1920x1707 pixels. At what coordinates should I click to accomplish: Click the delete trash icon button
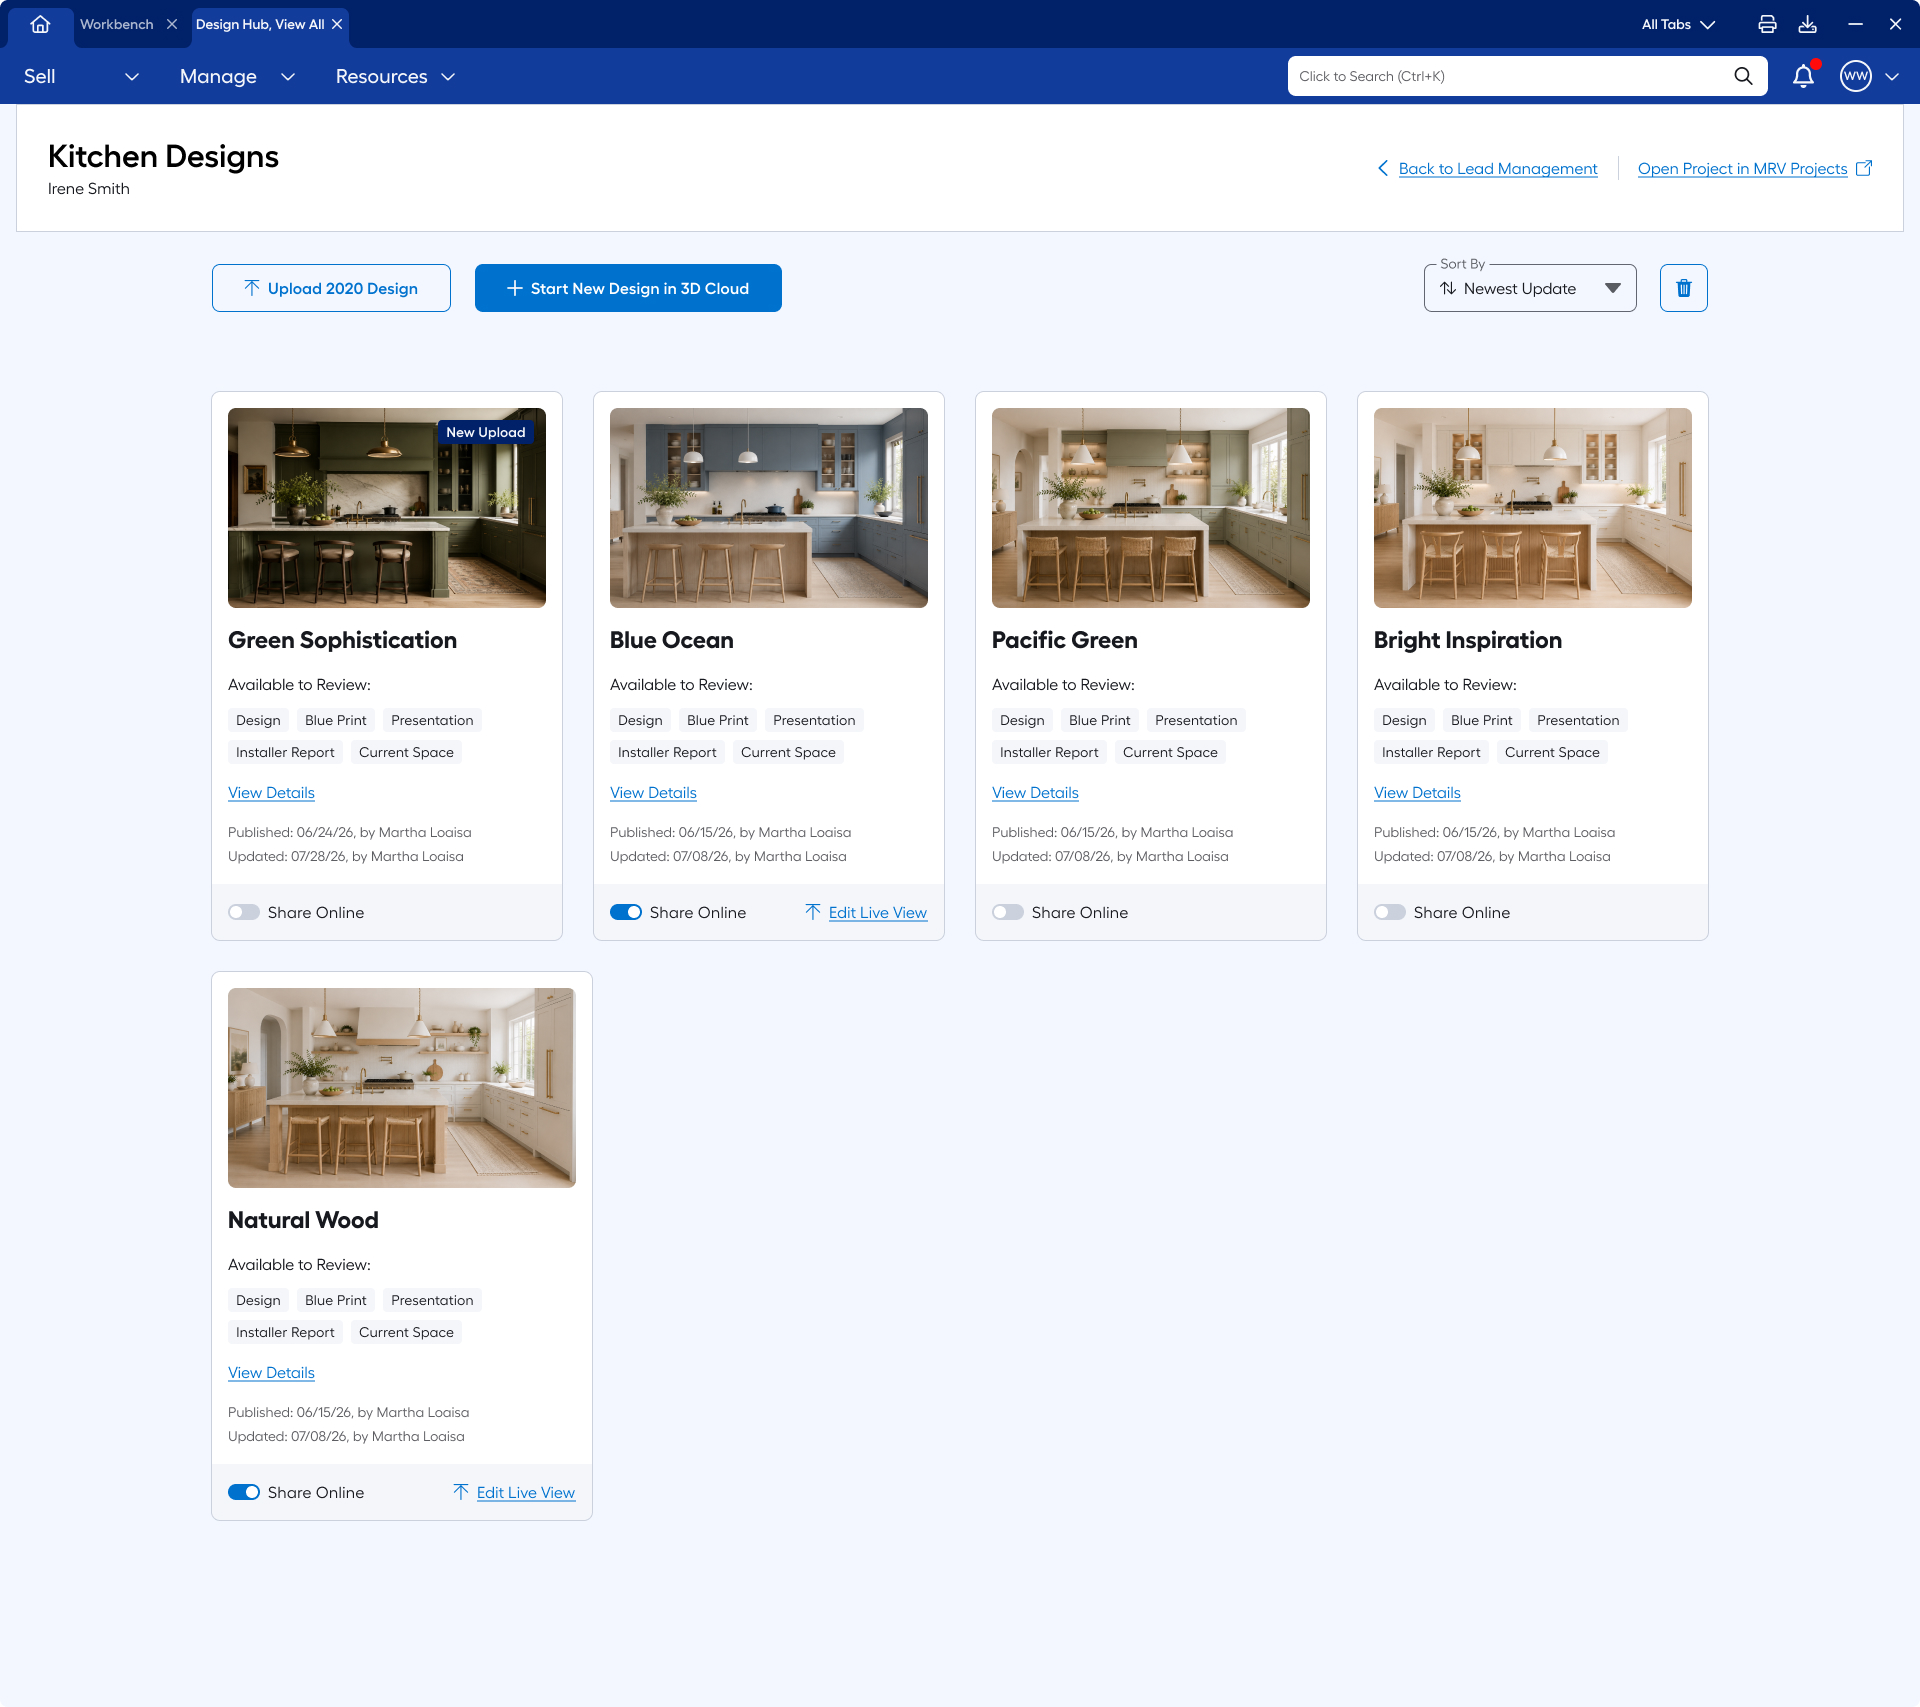(1684, 288)
